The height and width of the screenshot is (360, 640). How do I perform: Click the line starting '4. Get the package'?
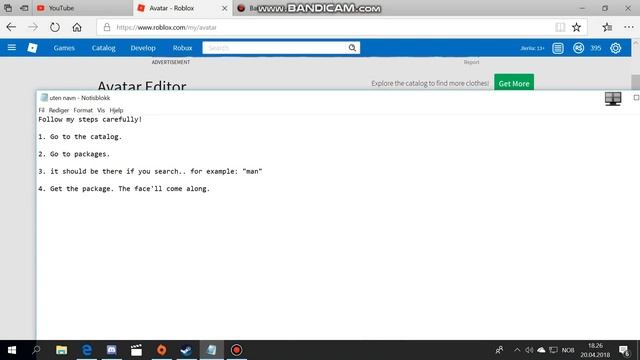[x=124, y=189]
